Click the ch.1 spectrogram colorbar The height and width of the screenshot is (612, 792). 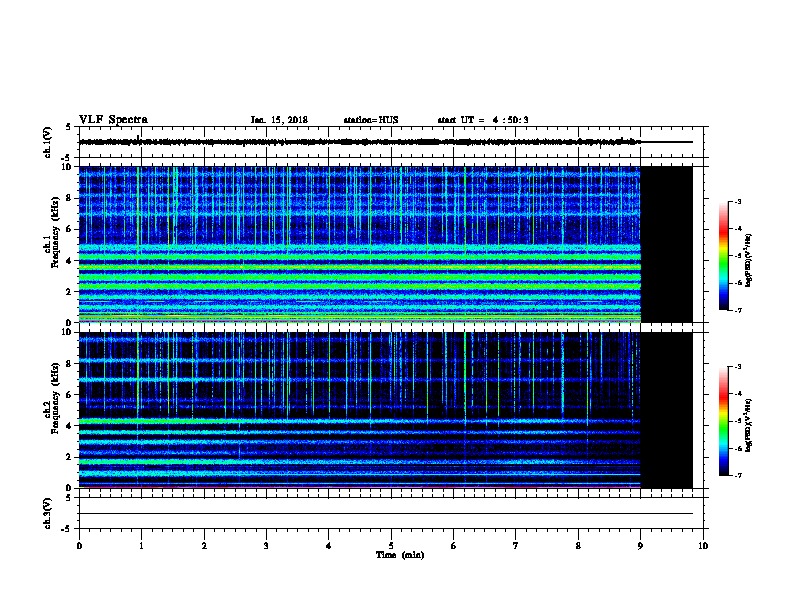tap(723, 256)
